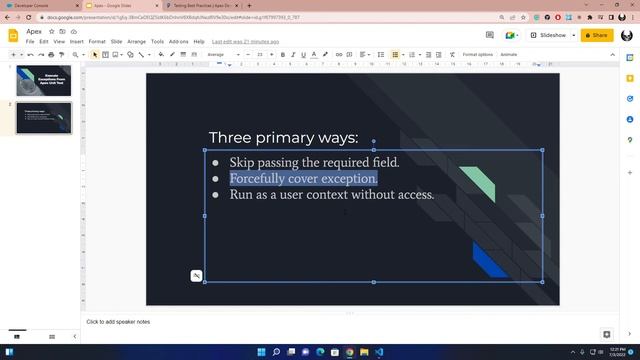Print the presentation with printer icon

[51, 54]
